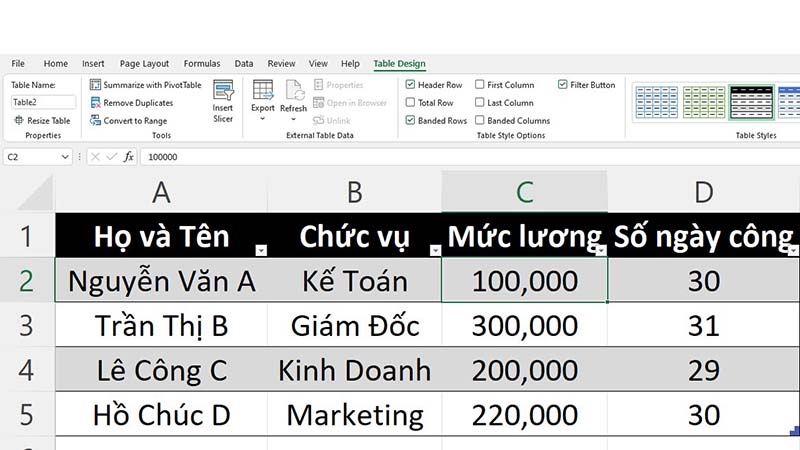Select row 5 header
Screen dimensions: 800x450
[27, 414]
